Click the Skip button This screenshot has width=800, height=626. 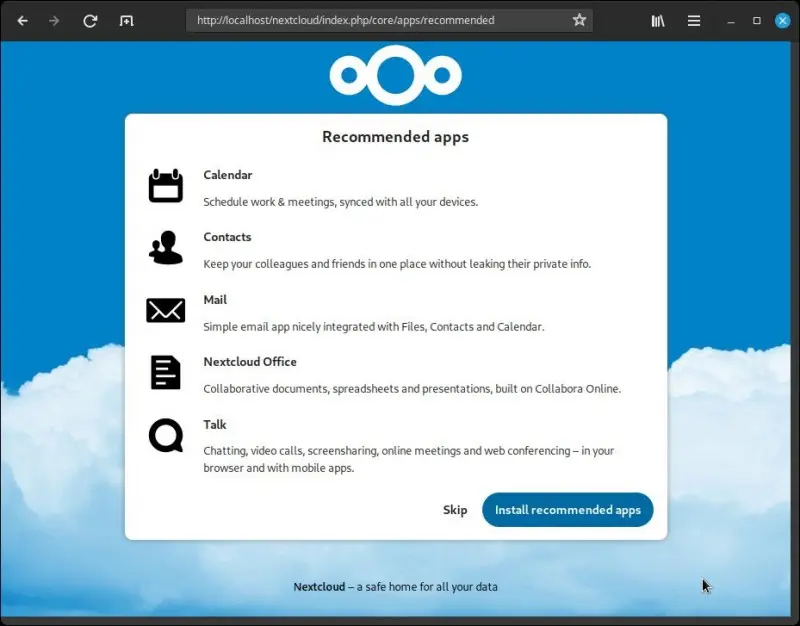(455, 510)
